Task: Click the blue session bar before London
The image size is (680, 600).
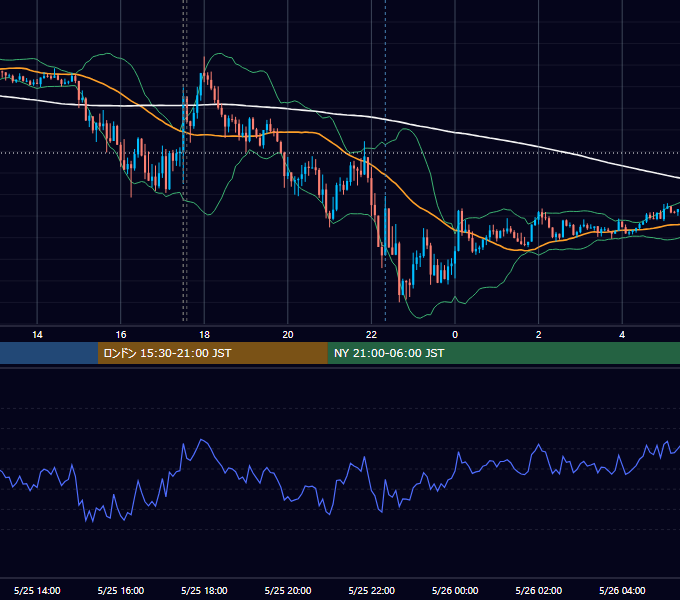Action: pos(49,353)
